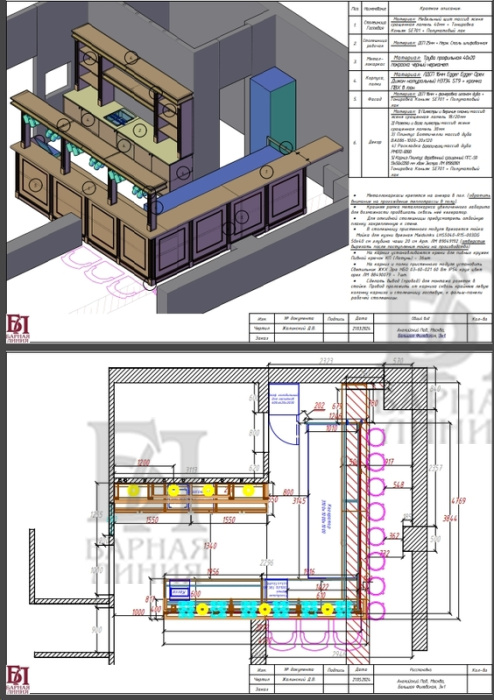Screen dimensions: 494x700
Task: Click the 1340 dimension between the counters
Action: click(x=210, y=546)
